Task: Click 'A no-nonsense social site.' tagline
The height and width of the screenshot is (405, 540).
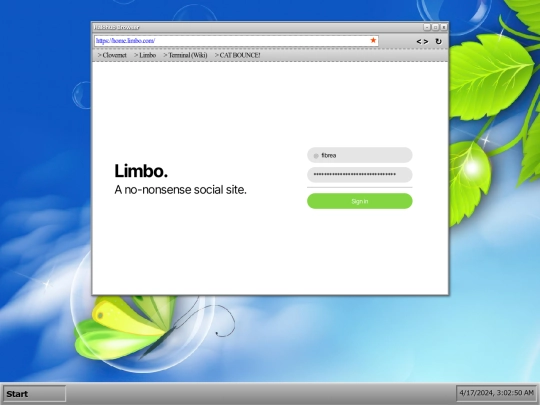Action: point(180,190)
